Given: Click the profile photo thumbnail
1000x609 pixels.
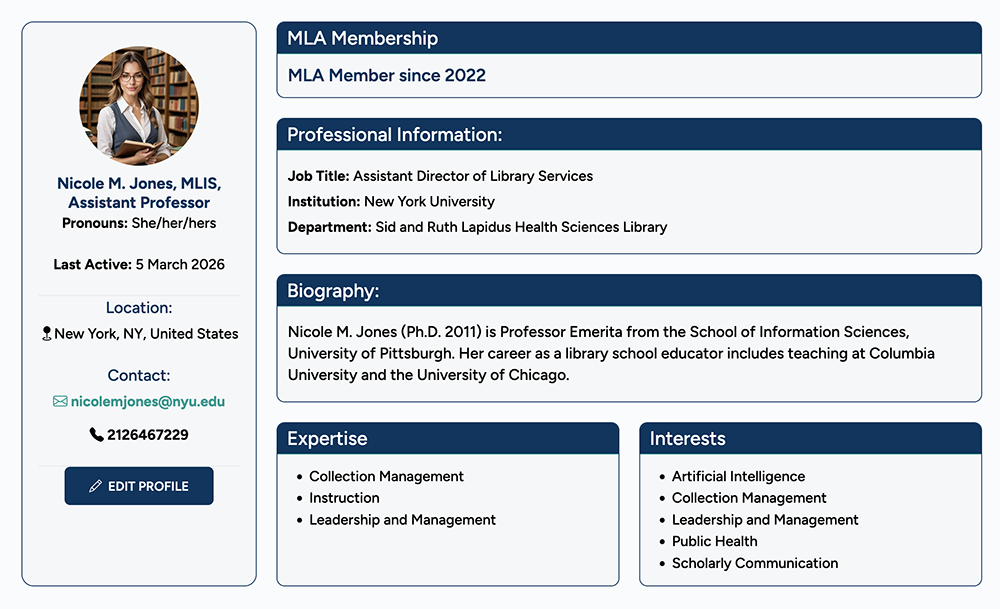Looking at the screenshot, I should tap(139, 105).
